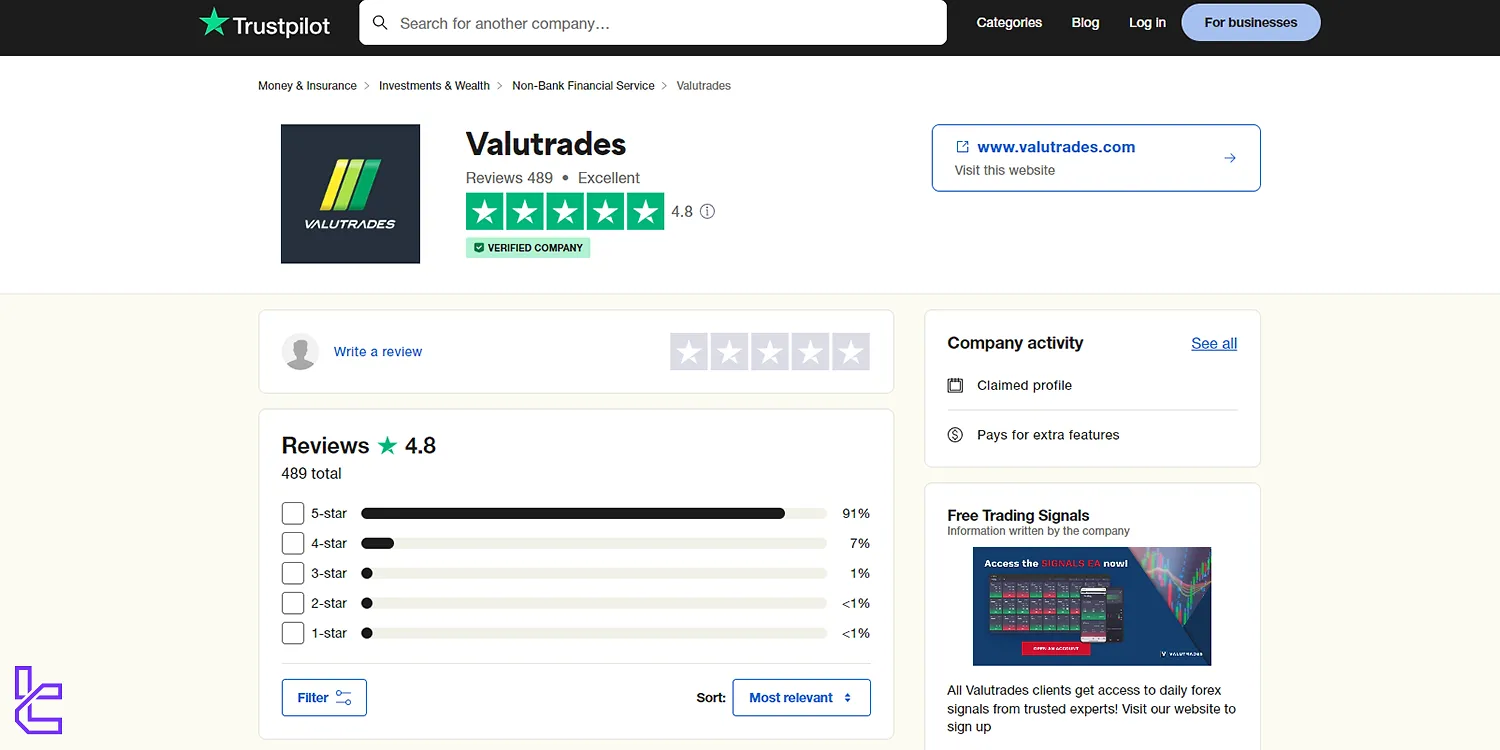Click the 489 total text
Screen dimensions: 1500x750
(x=312, y=474)
